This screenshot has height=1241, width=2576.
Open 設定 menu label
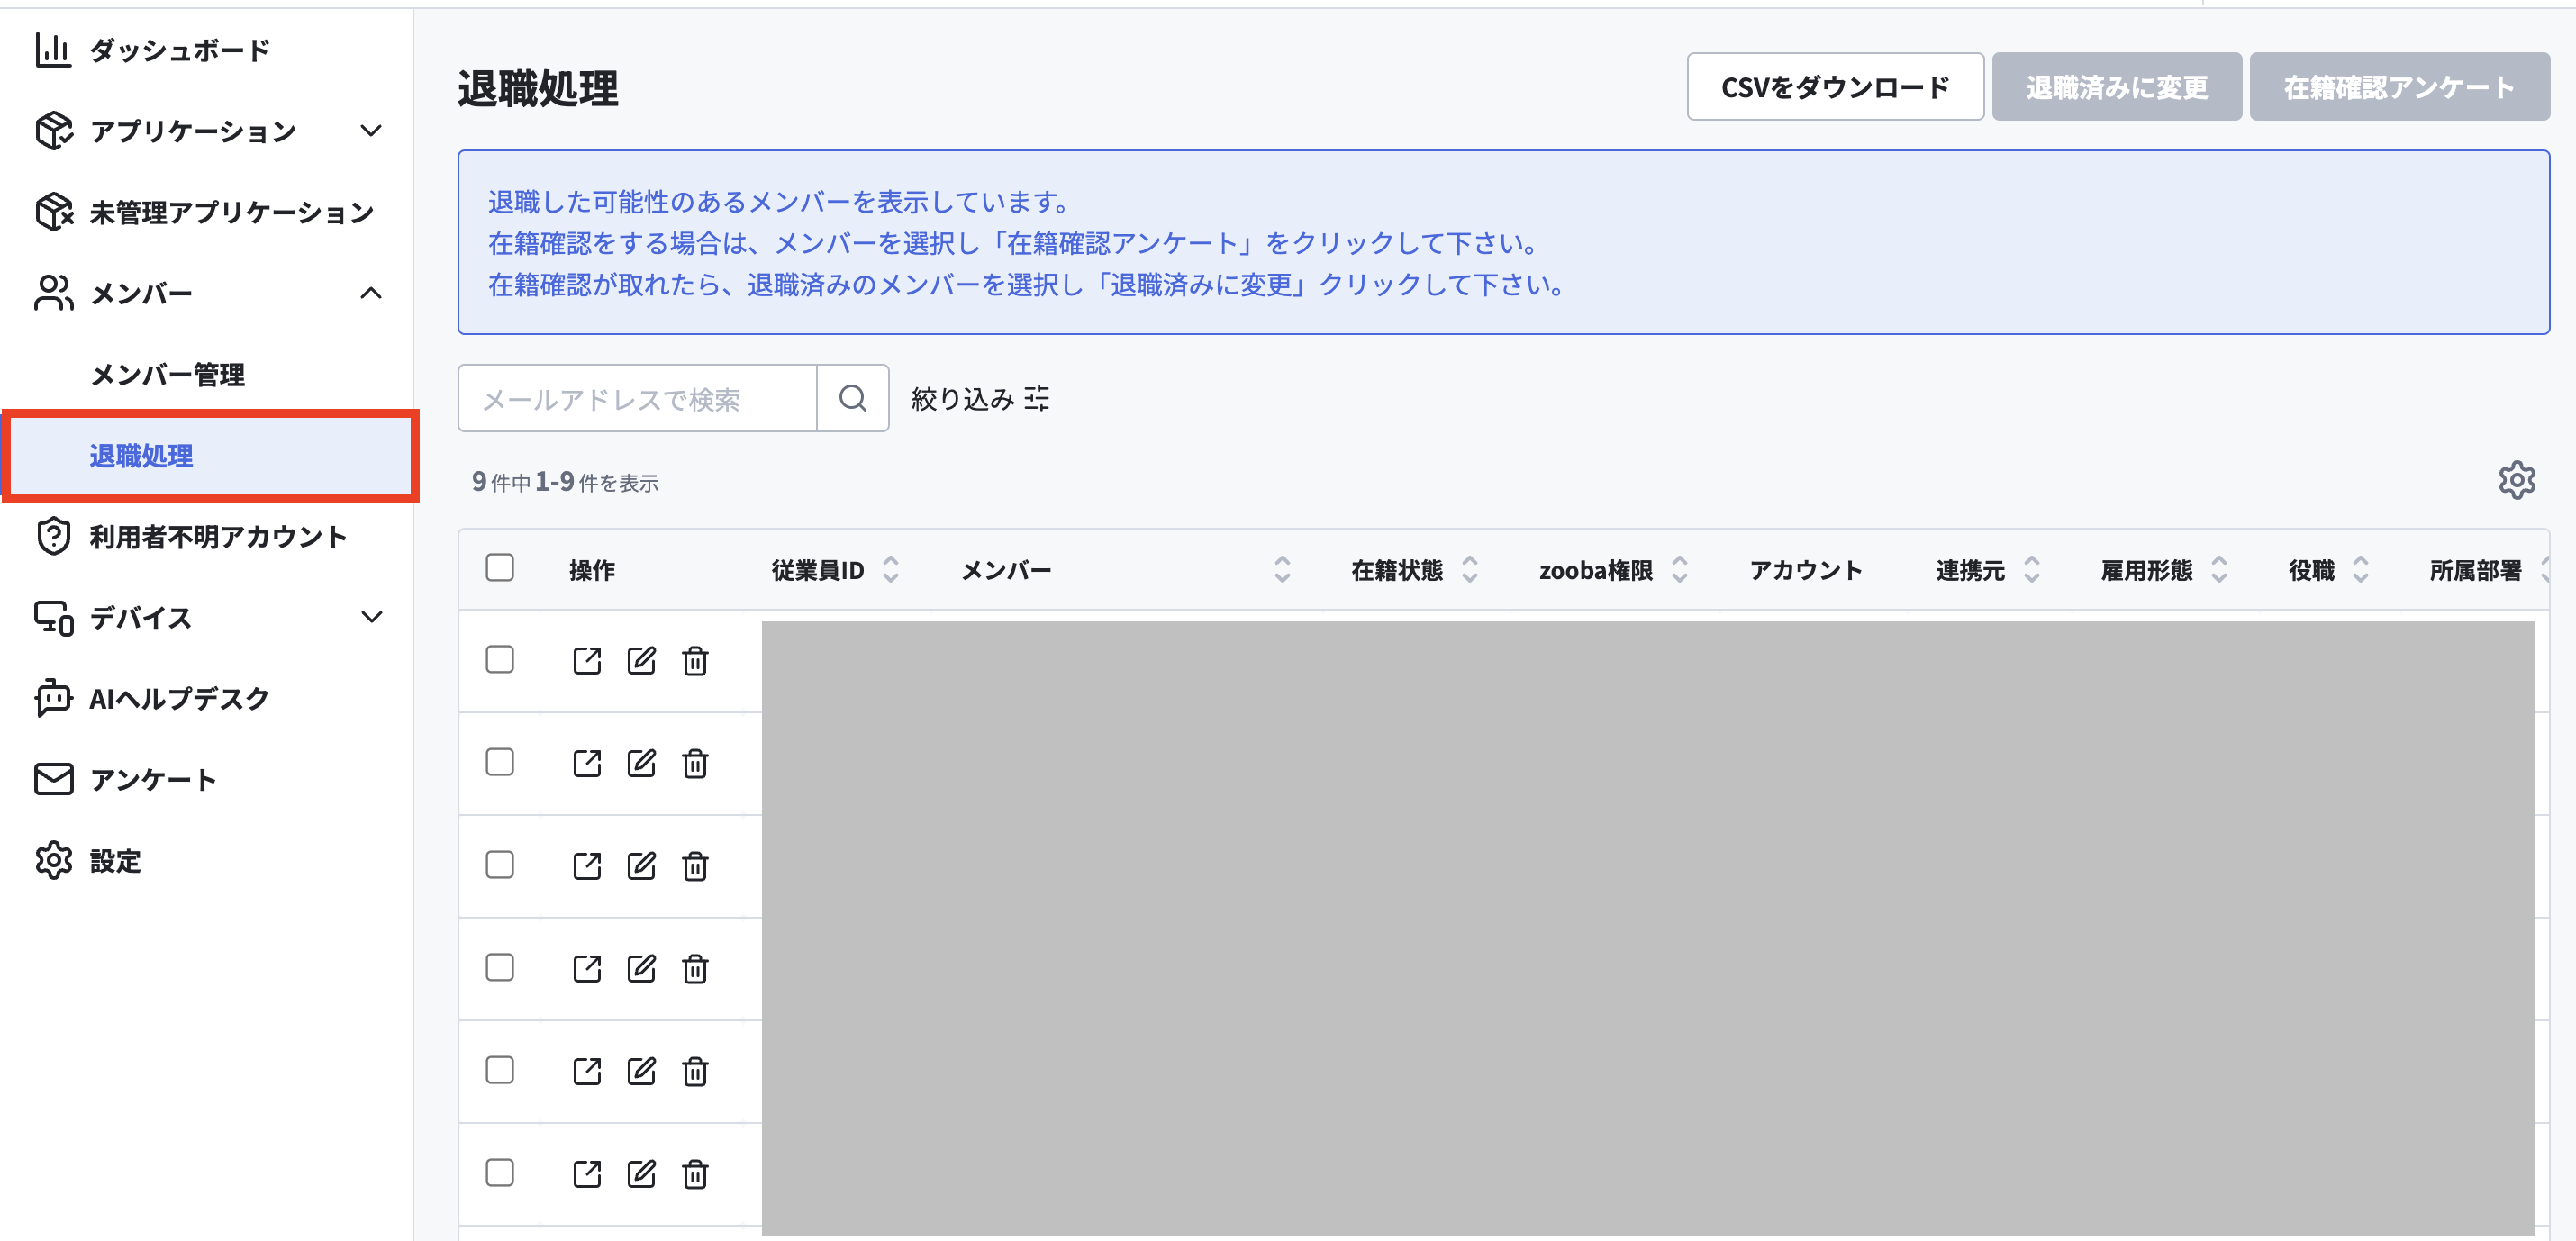(x=116, y=861)
